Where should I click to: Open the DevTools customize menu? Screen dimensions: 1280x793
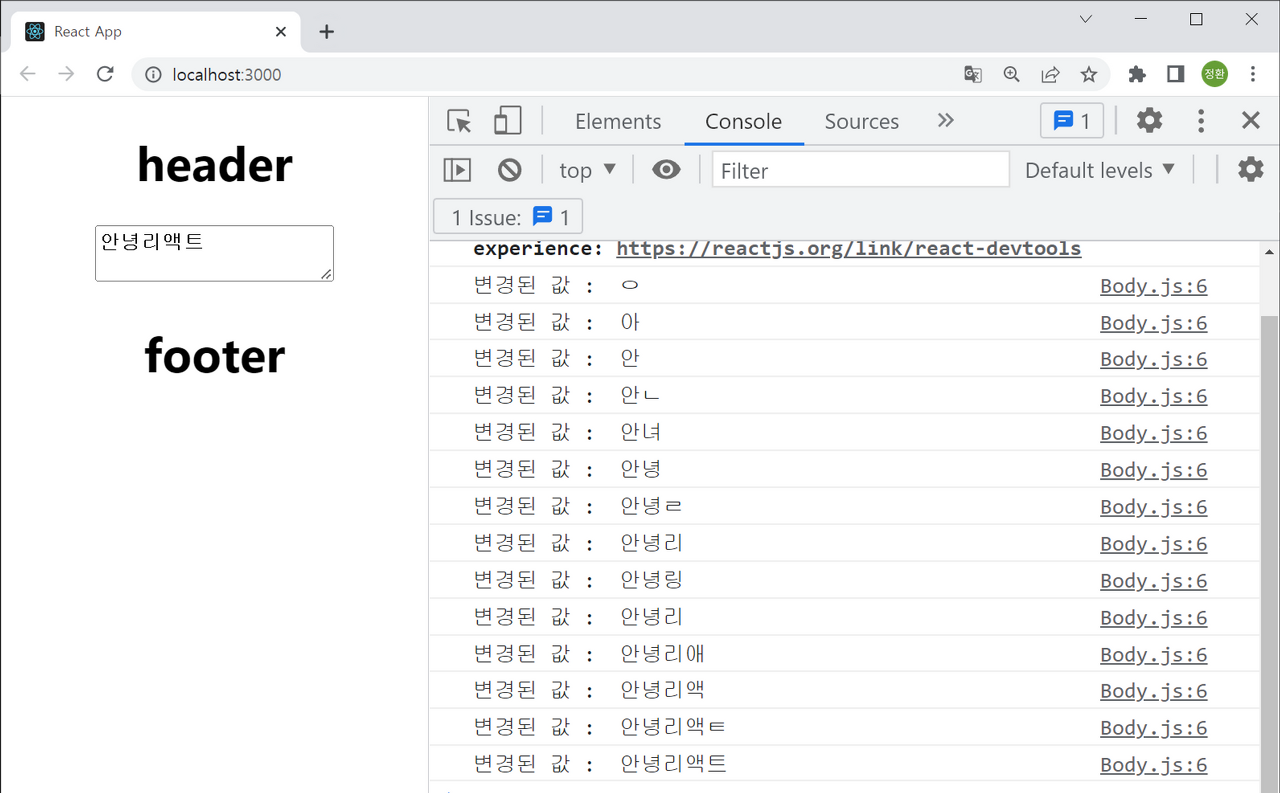pos(1201,121)
